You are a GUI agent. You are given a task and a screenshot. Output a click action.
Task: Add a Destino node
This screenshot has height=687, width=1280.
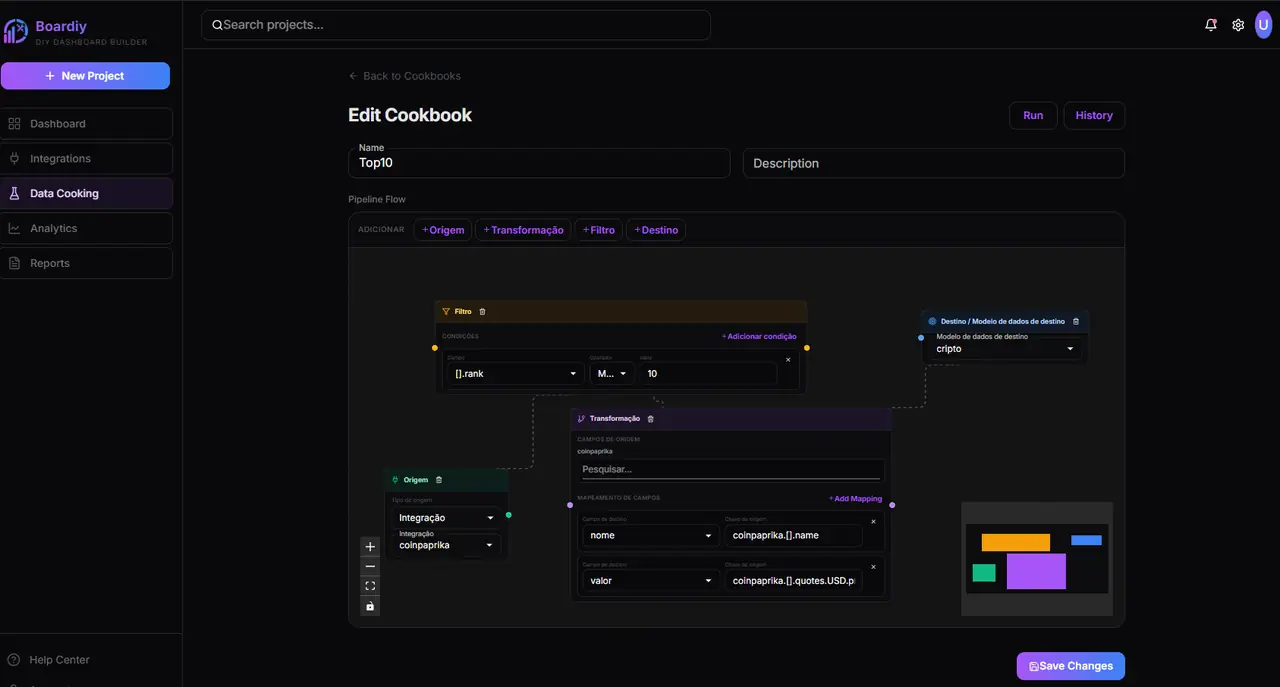(656, 230)
